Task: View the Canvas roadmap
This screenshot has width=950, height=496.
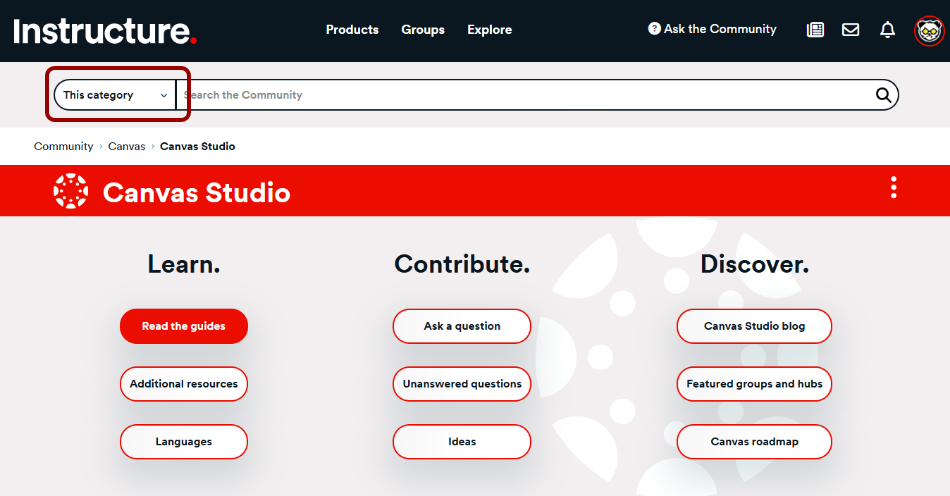Action: point(754,441)
